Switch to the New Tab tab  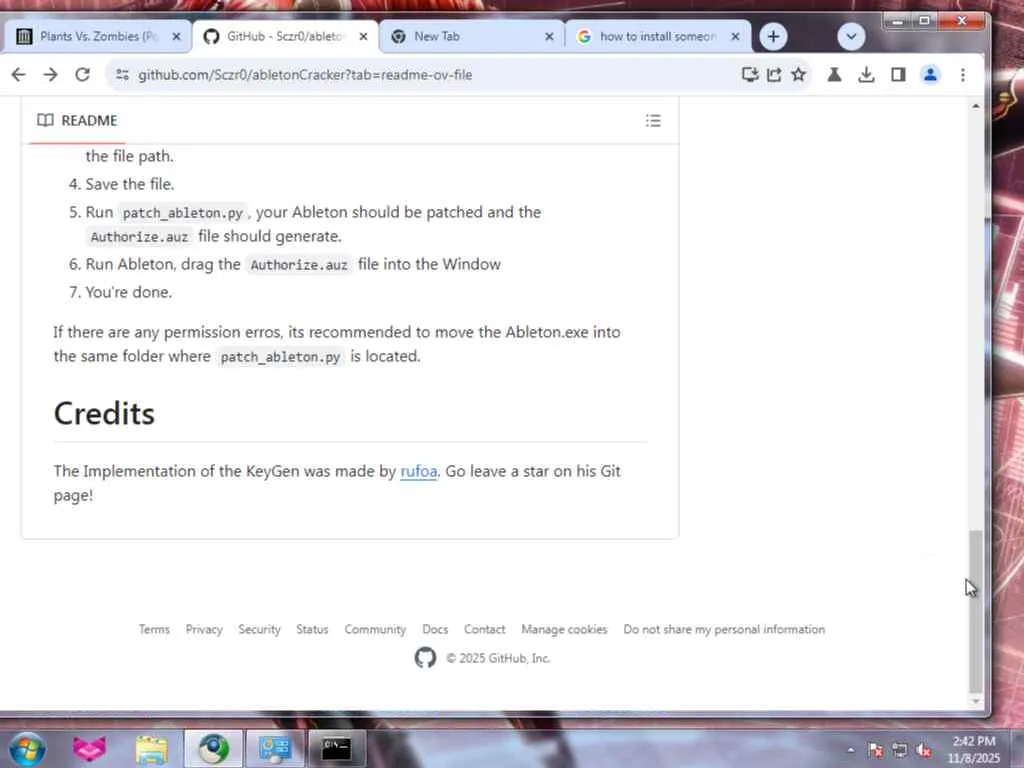point(472,37)
